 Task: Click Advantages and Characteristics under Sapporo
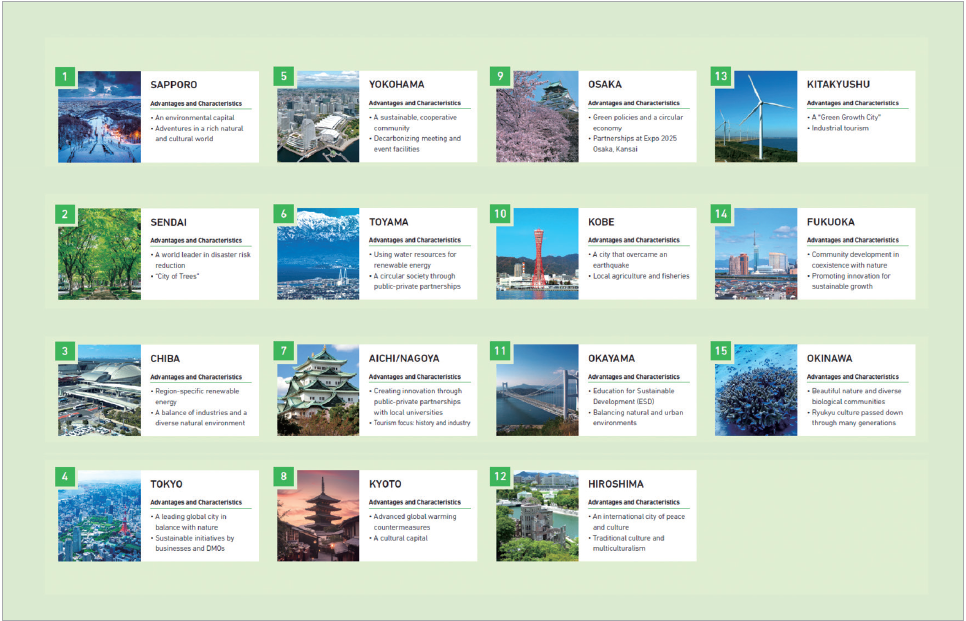click(x=196, y=103)
